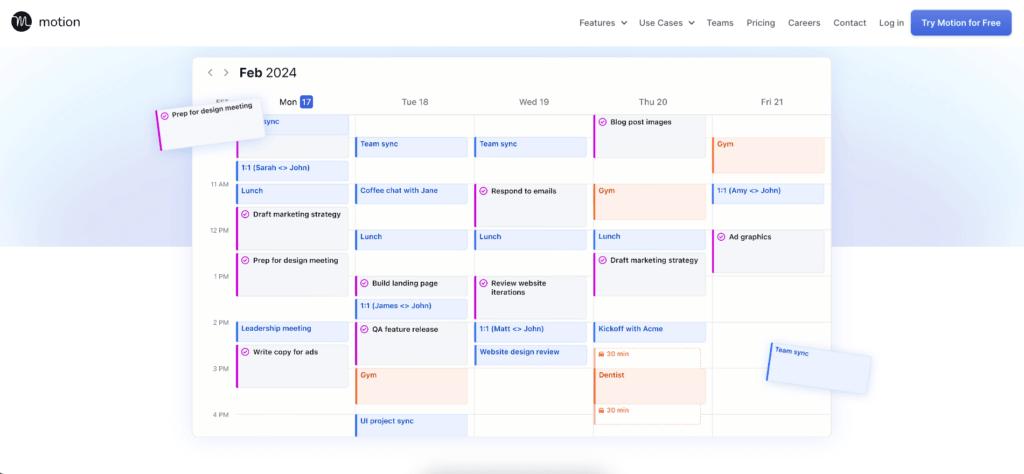The image size is (1024, 474).
Task: Select the Thu 20 day header
Action: click(652, 103)
